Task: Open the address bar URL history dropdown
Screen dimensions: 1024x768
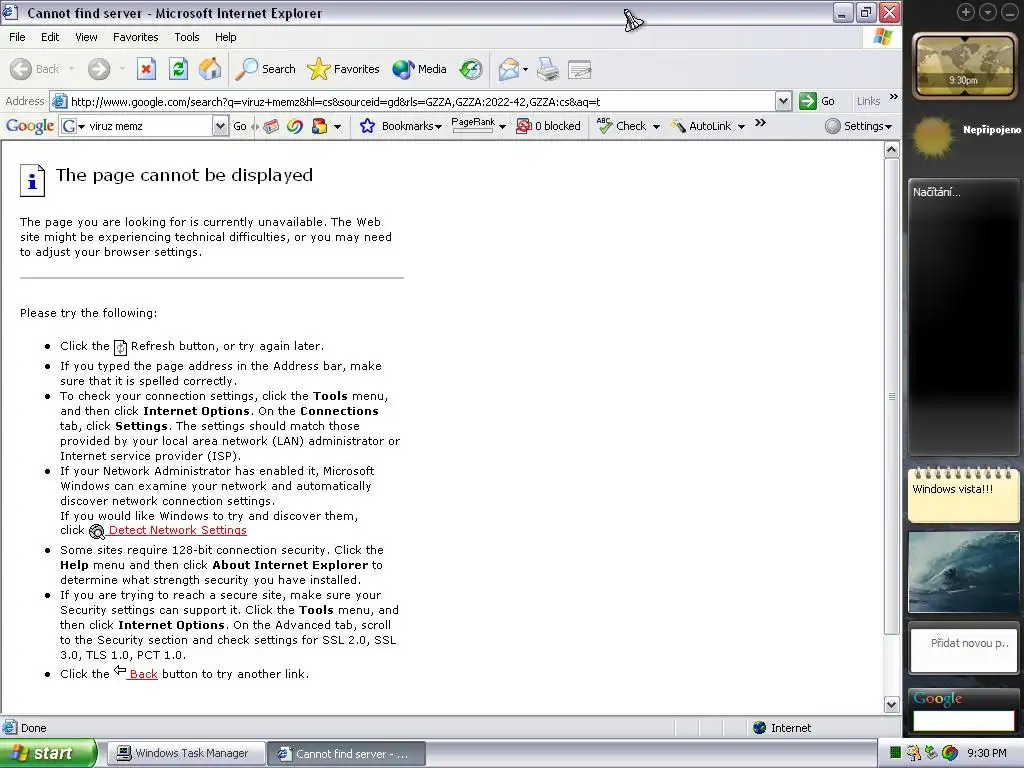Action: tap(783, 101)
